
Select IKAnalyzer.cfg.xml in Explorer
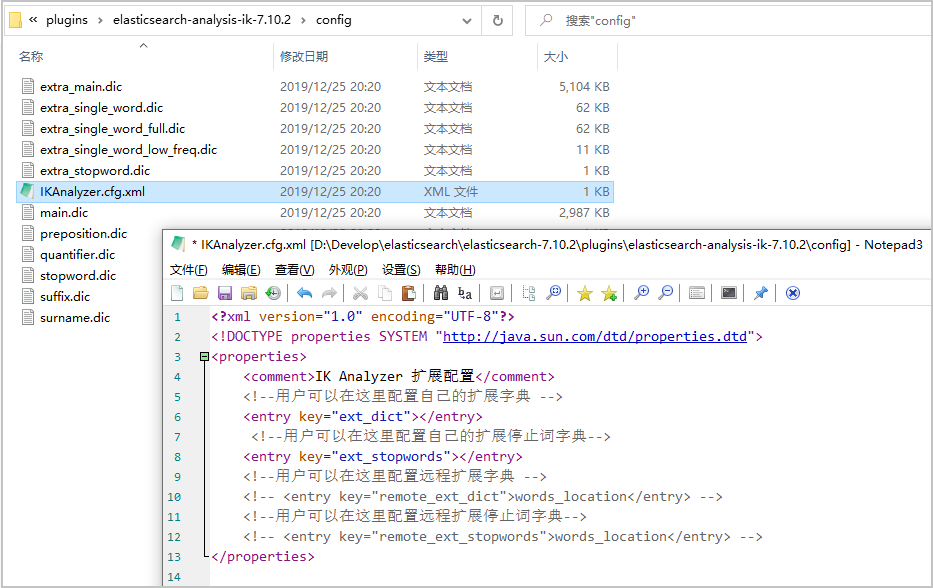coord(315,192)
